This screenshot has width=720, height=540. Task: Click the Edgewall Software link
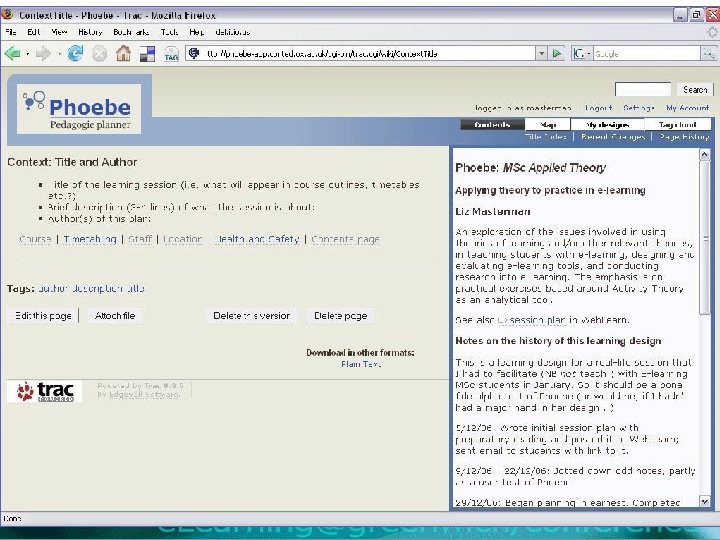(144, 394)
